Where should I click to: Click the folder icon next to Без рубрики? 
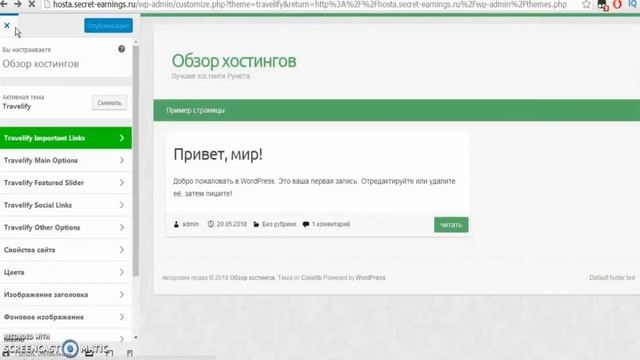coord(256,224)
